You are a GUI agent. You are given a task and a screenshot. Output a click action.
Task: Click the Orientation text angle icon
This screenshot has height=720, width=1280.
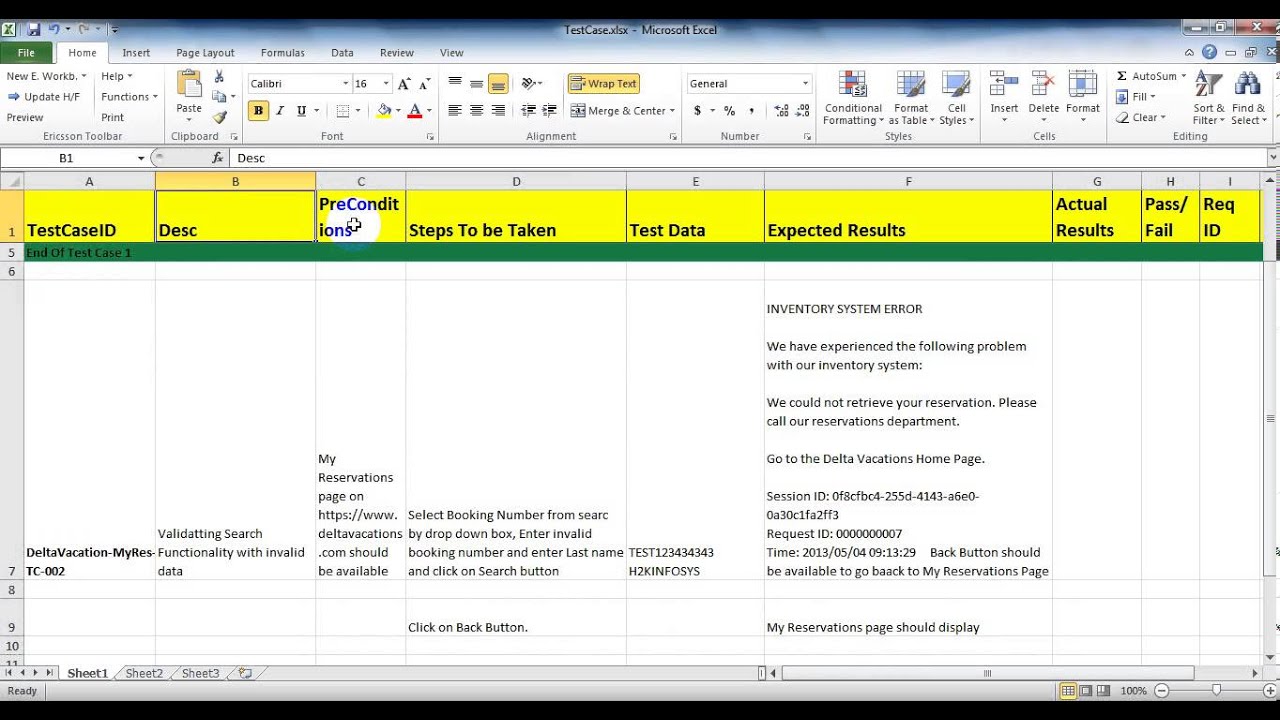pyautogui.click(x=528, y=84)
